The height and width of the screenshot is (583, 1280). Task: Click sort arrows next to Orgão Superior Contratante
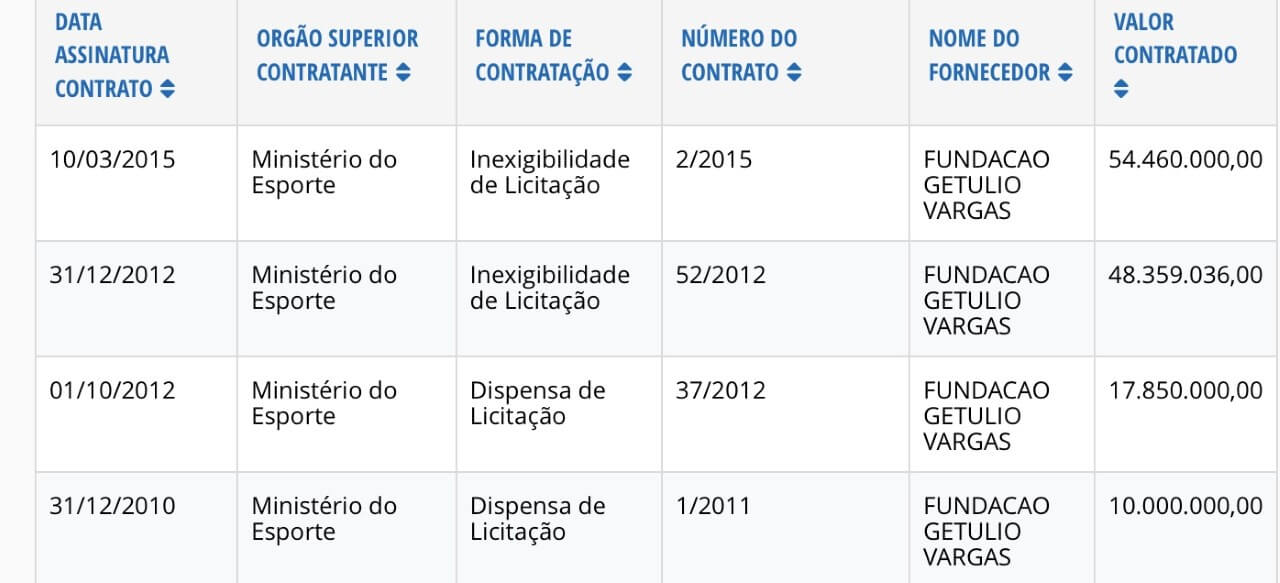[403, 72]
